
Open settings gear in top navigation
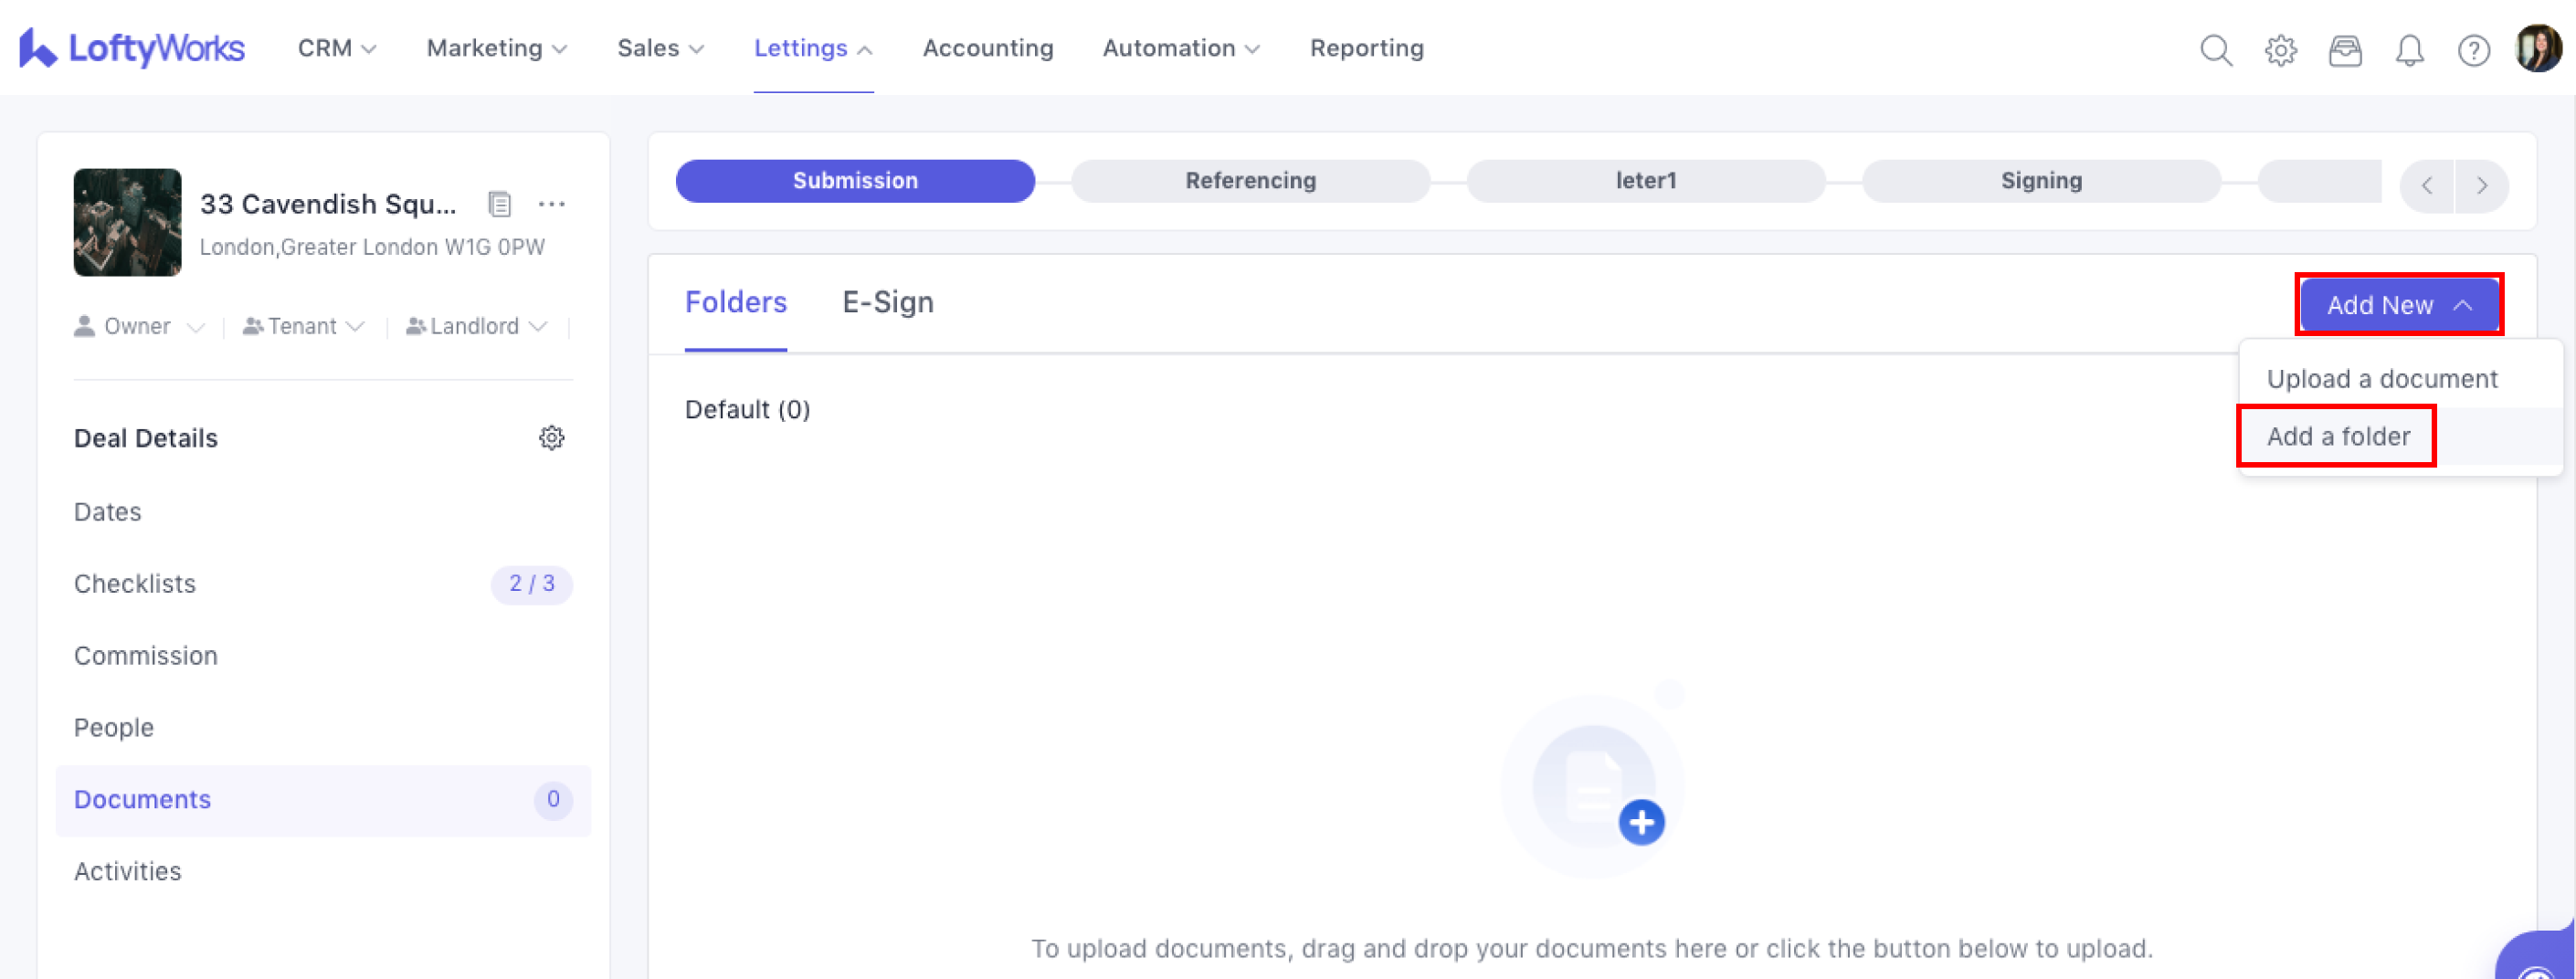click(2280, 49)
